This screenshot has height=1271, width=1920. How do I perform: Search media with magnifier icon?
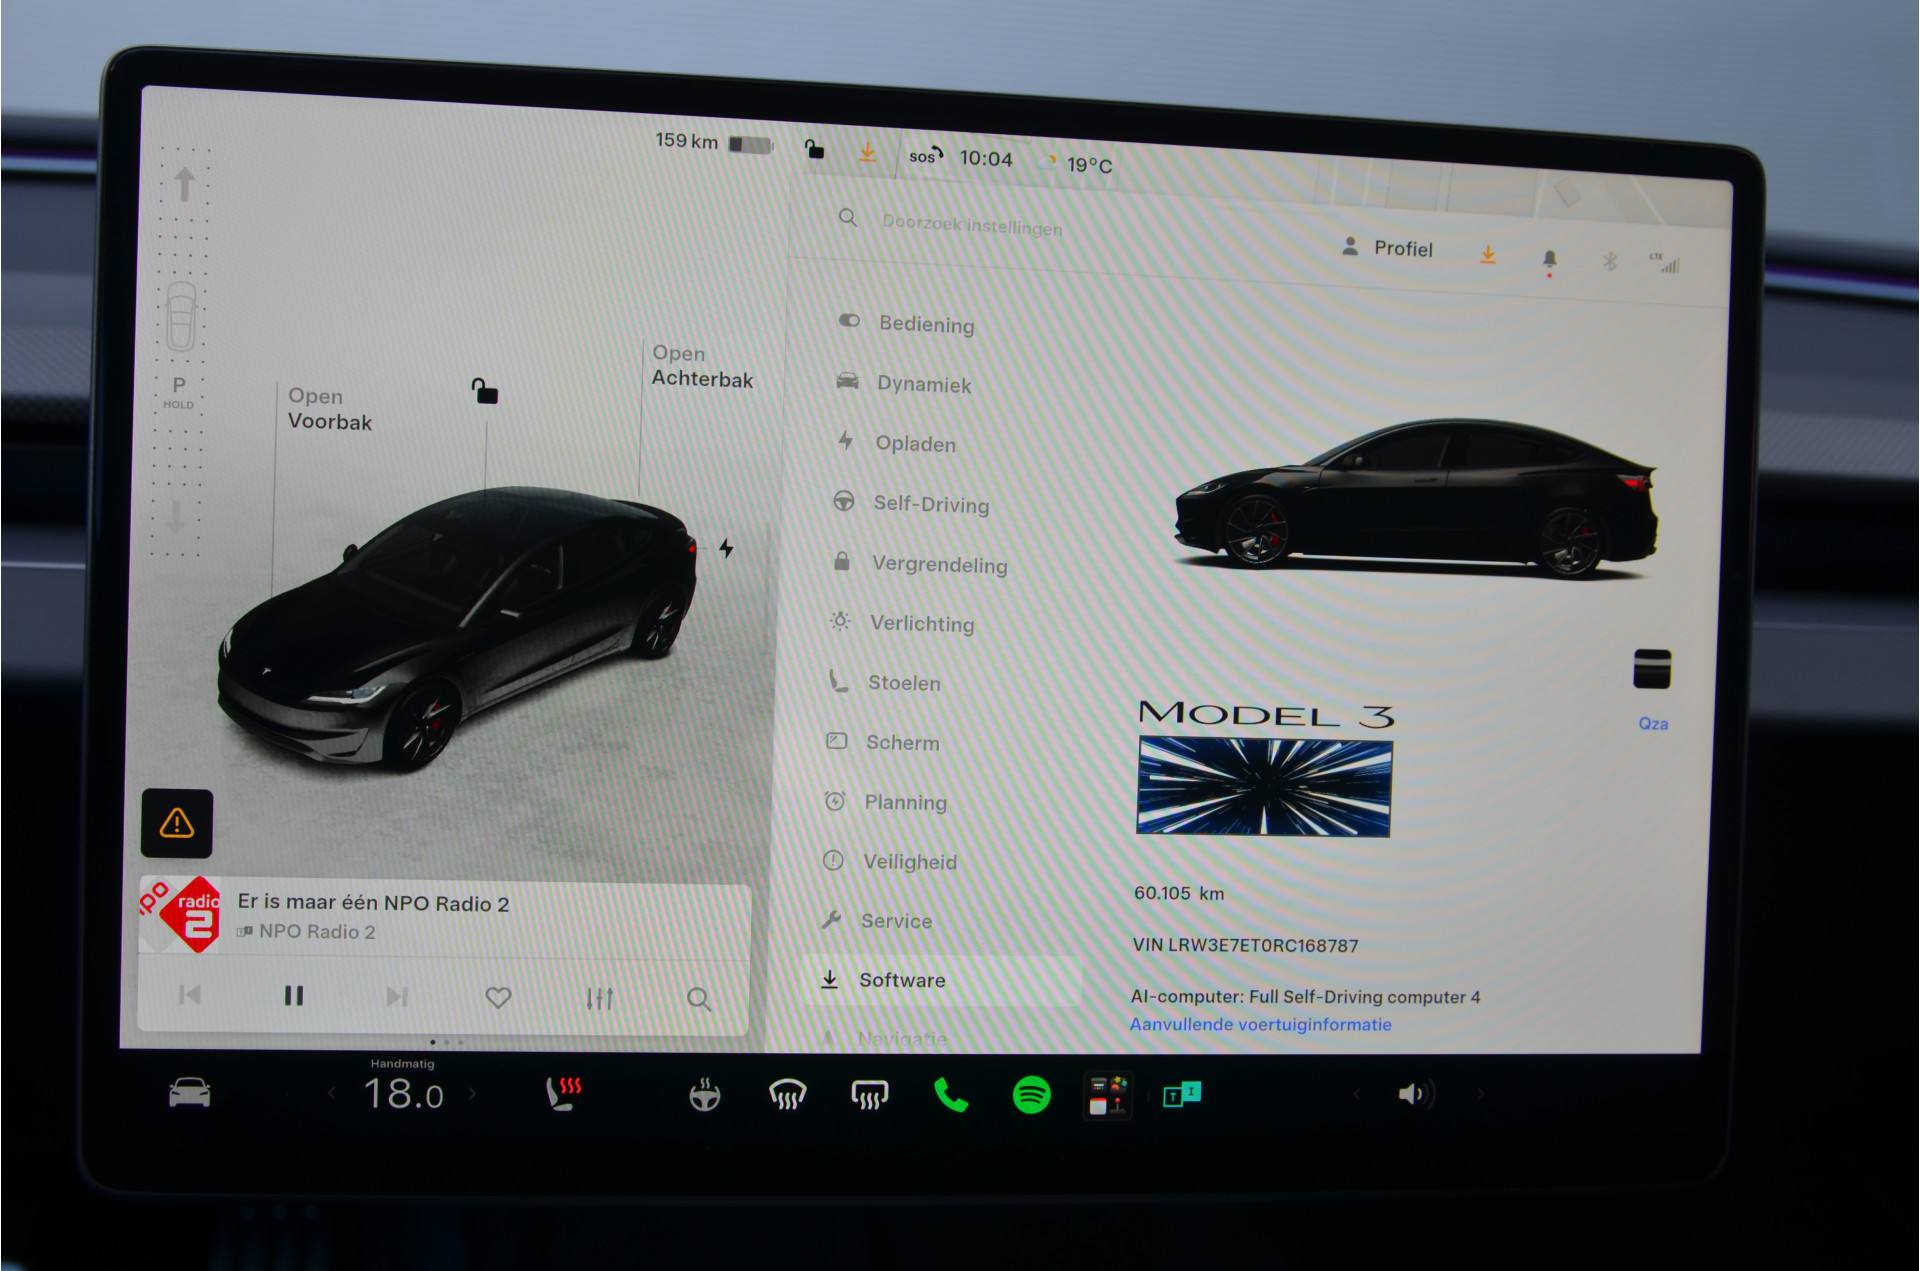(x=699, y=999)
